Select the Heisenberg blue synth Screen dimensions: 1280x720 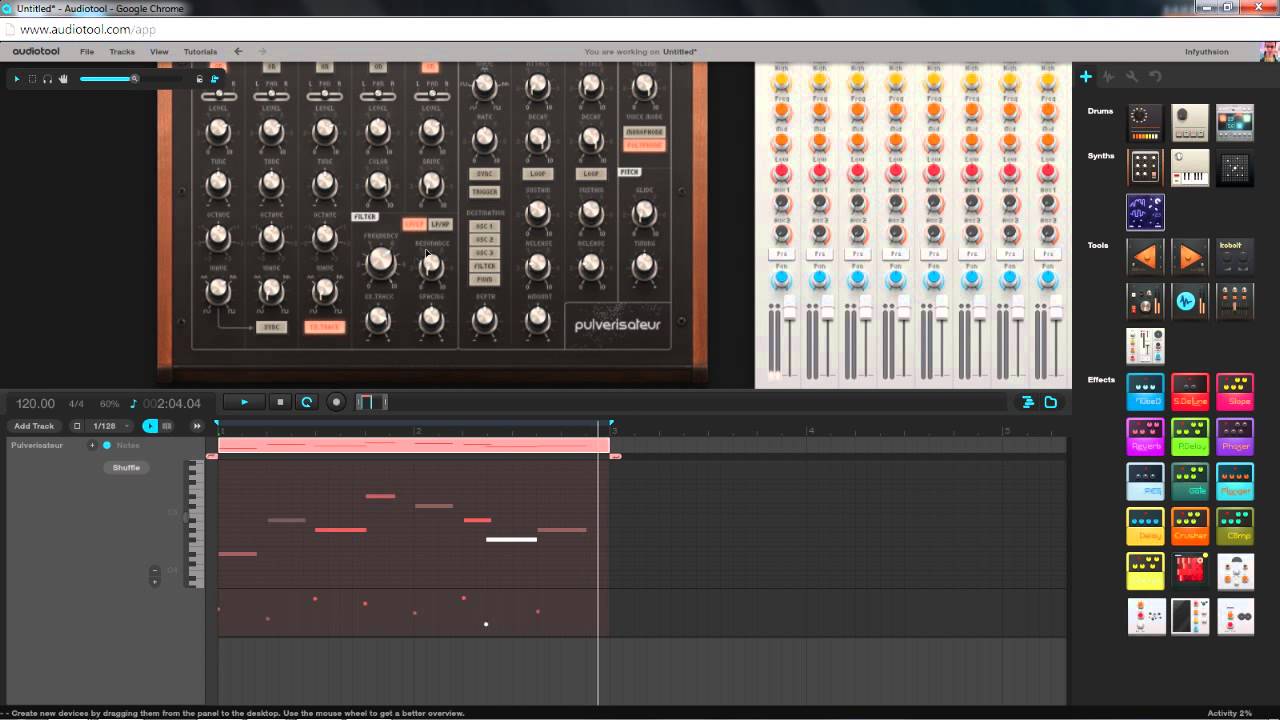[x=1145, y=212]
